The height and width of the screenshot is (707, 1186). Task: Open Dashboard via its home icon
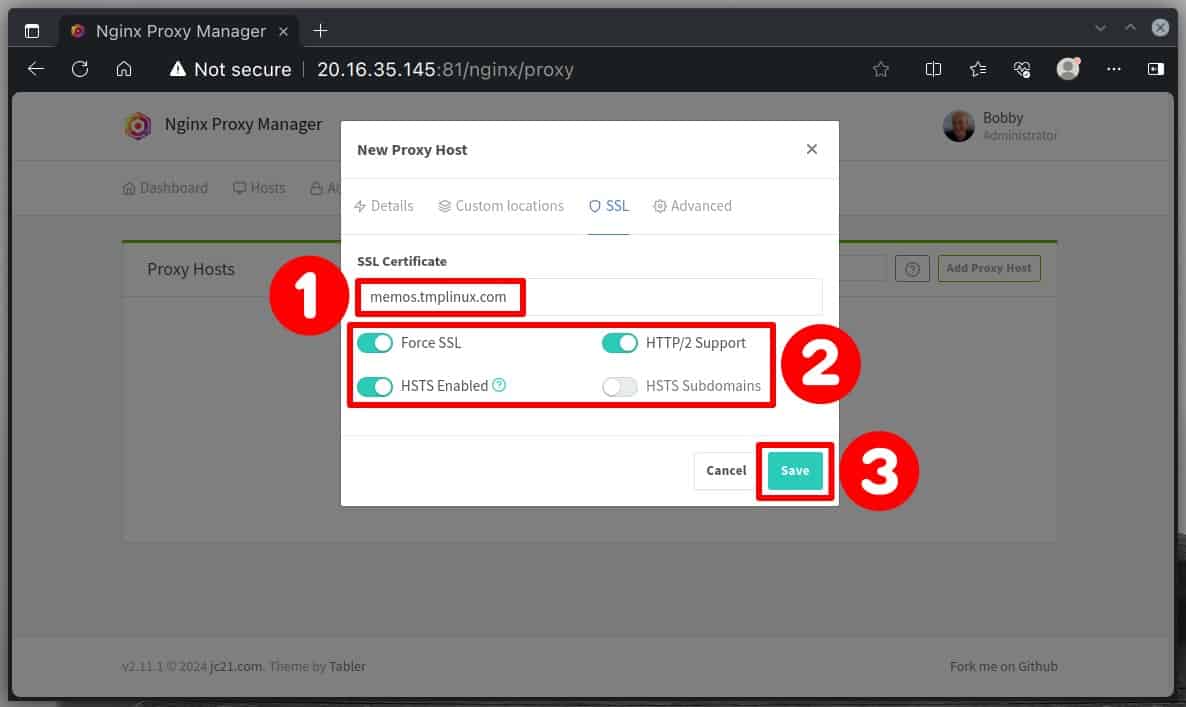pos(130,187)
